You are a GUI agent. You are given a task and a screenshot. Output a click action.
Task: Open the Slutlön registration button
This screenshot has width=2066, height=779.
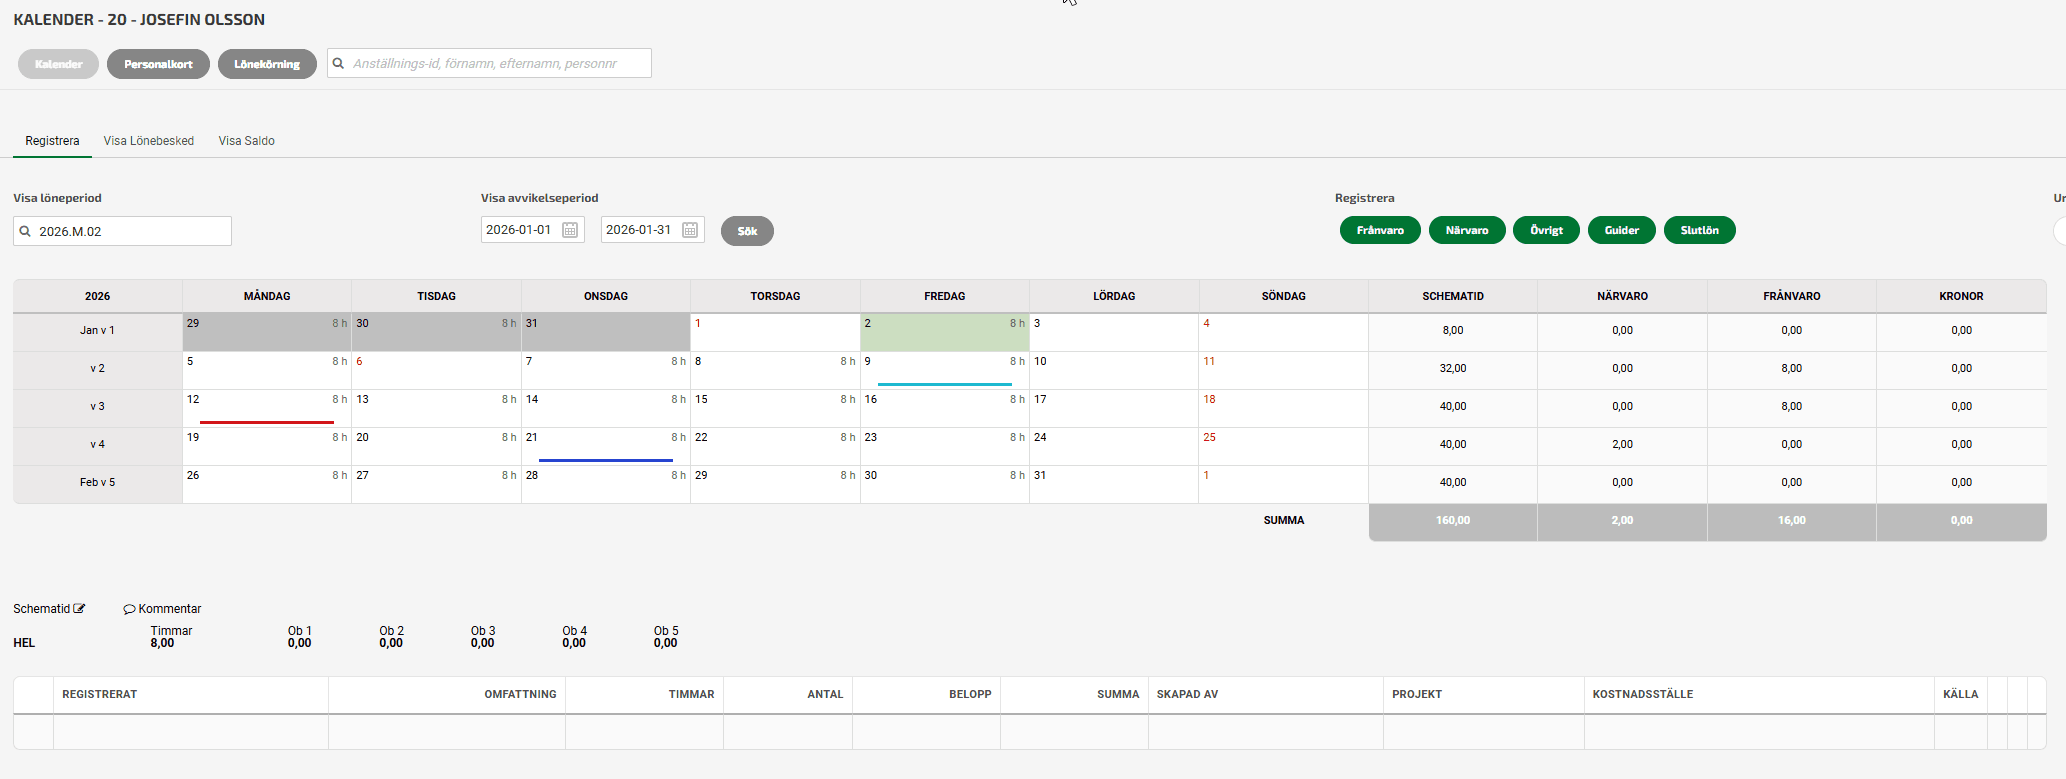(x=1699, y=231)
